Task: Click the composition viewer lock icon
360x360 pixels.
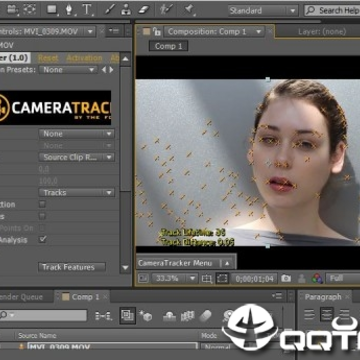Action: point(156,32)
